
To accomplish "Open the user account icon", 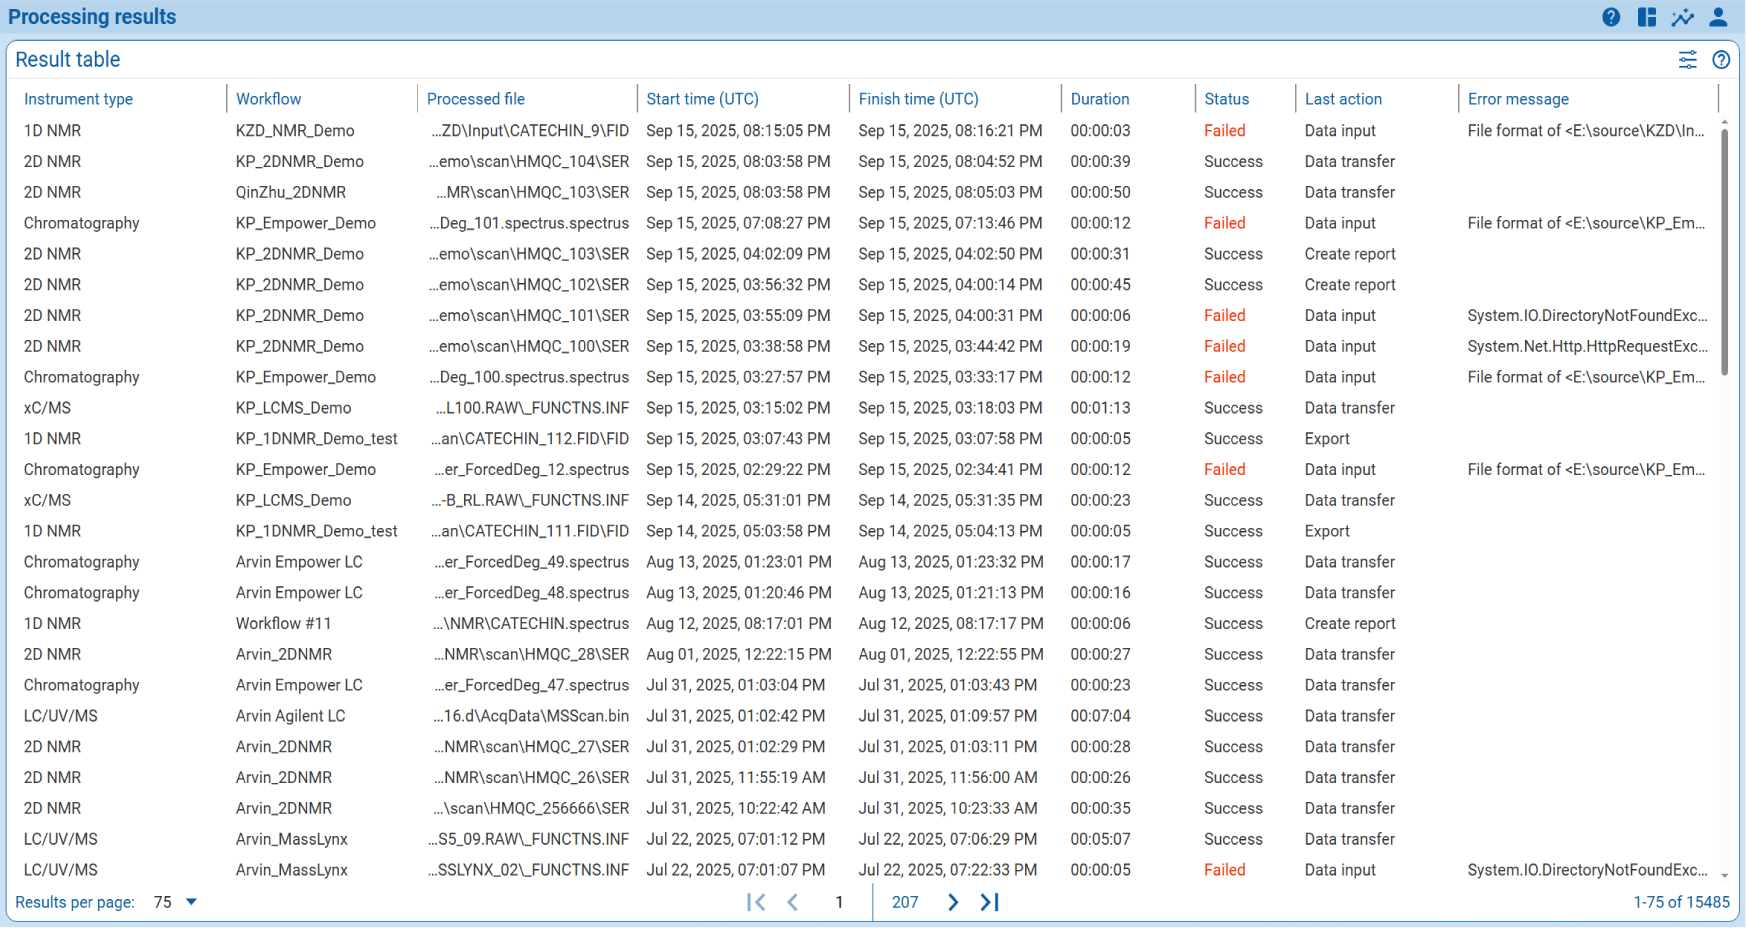I will 1718,17.
